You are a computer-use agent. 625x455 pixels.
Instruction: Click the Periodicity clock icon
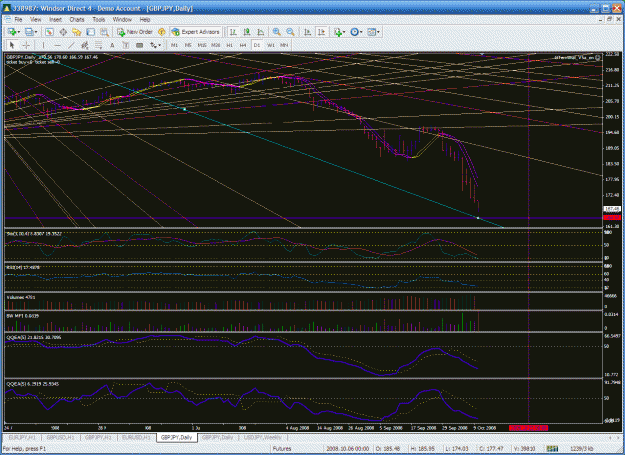[x=354, y=32]
